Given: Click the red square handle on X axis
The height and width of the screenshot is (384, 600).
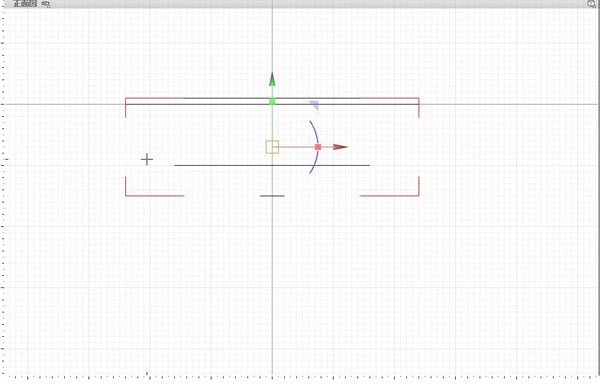Looking at the screenshot, I should 318,147.
